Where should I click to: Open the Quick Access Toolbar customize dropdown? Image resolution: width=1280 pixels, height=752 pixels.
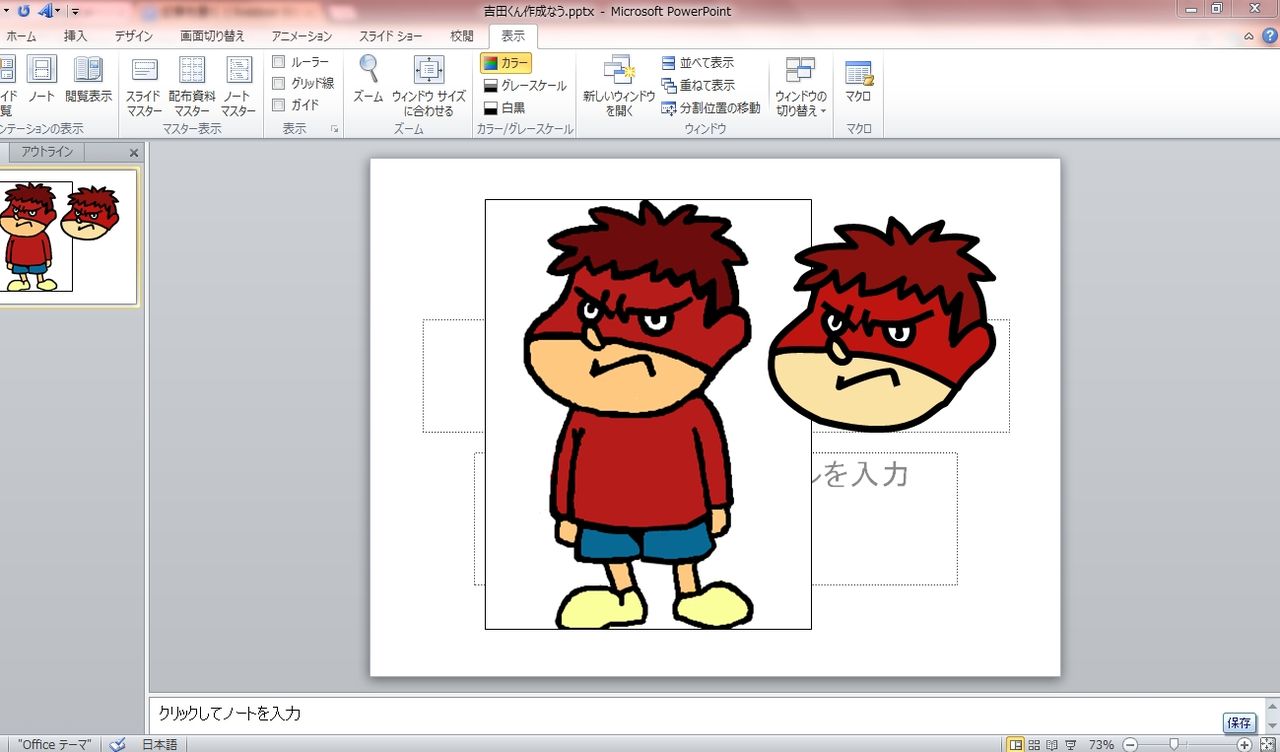pyautogui.click(x=75, y=12)
